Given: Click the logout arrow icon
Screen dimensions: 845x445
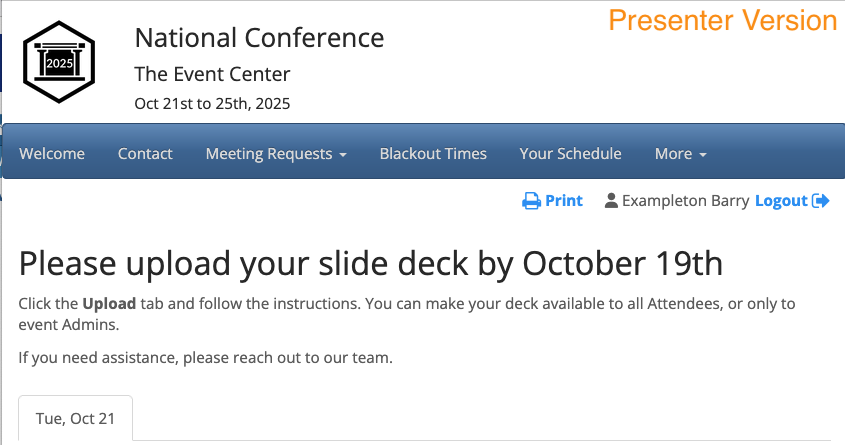Looking at the screenshot, I should pos(821,201).
